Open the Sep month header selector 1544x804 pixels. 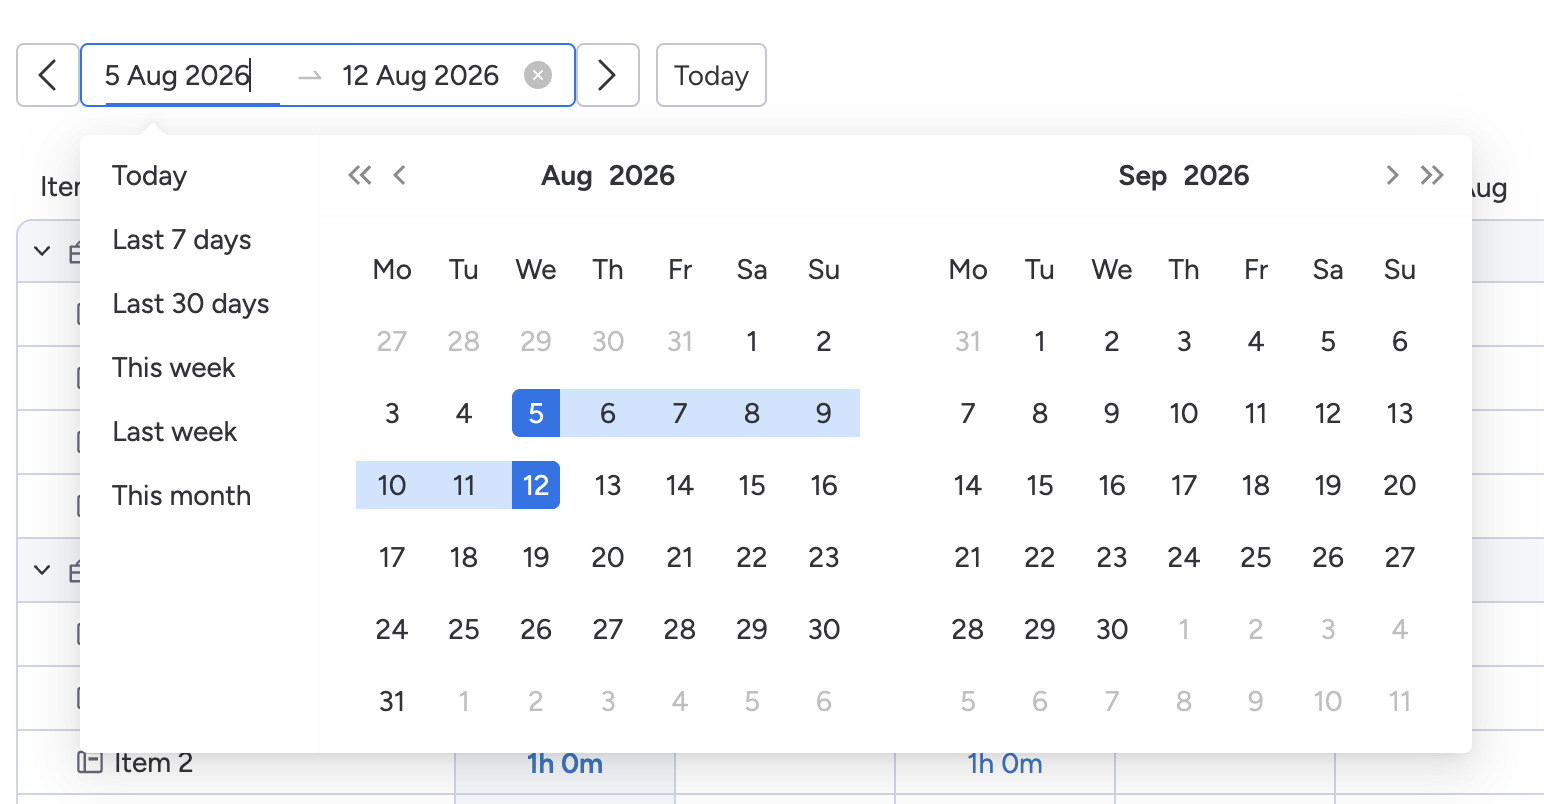click(x=1142, y=176)
